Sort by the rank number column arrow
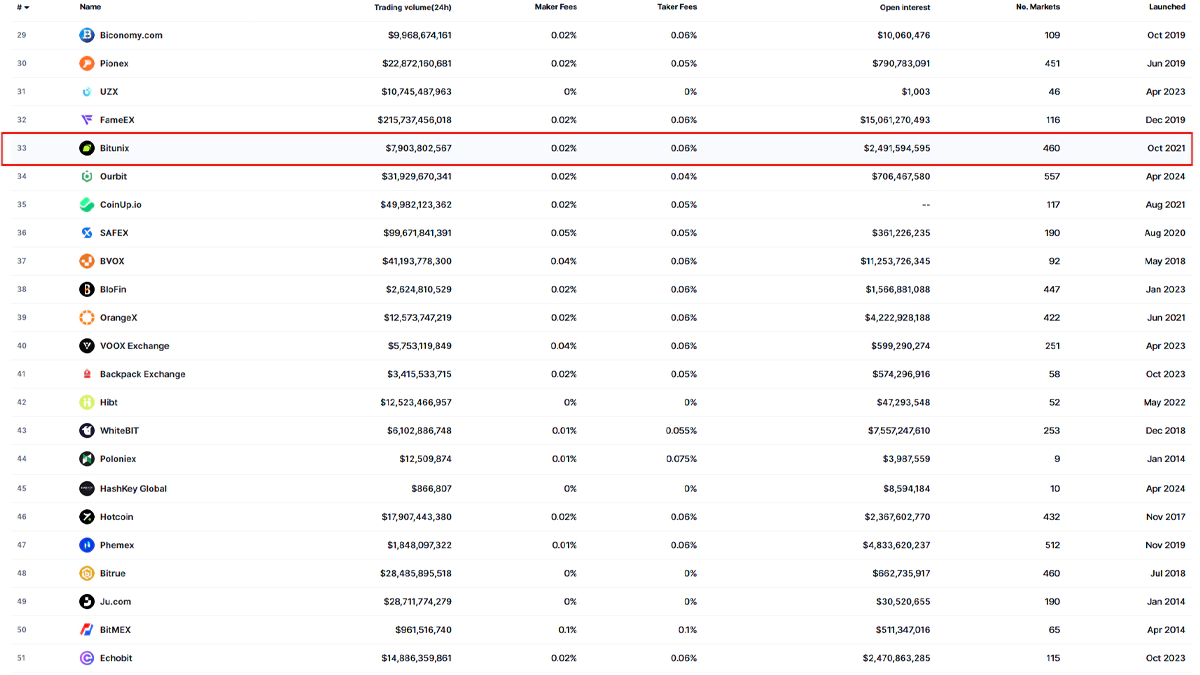The height and width of the screenshot is (675, 1200). click(x=26, y=7)
